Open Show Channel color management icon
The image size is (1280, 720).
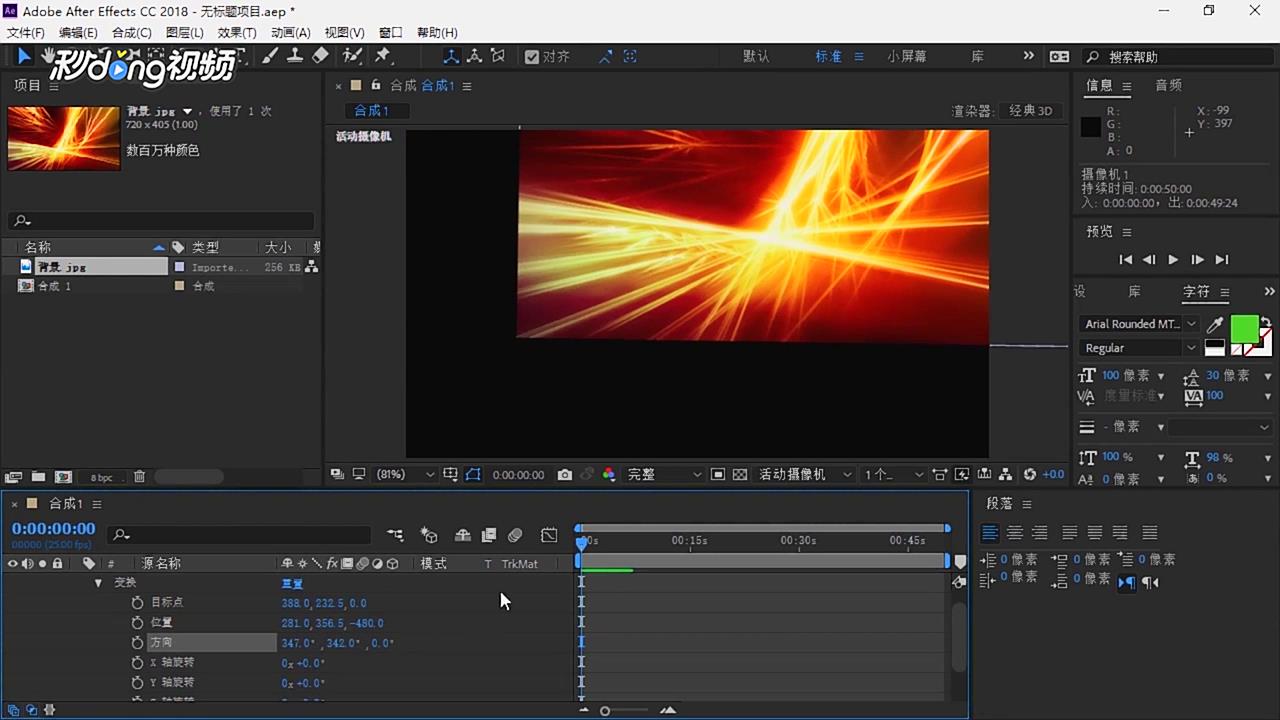609,474
